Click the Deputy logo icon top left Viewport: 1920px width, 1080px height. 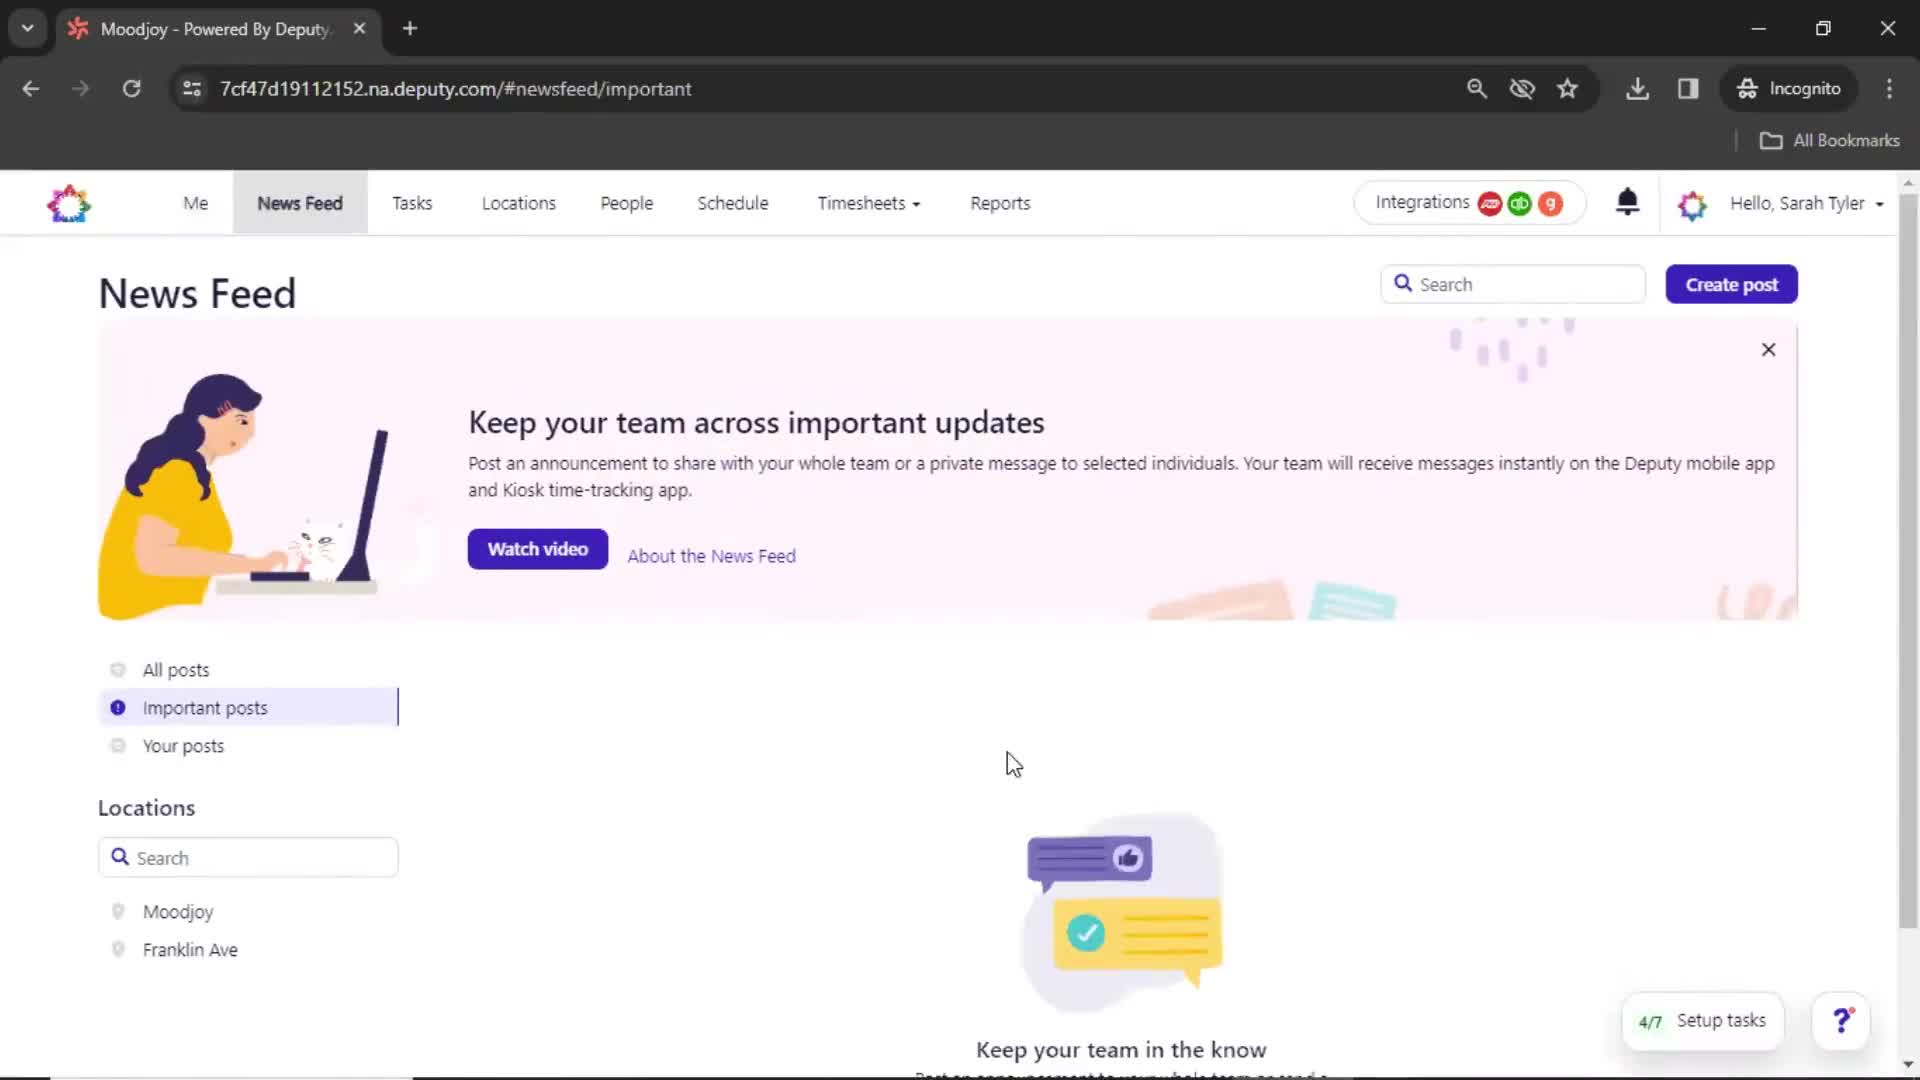(69, 203)
